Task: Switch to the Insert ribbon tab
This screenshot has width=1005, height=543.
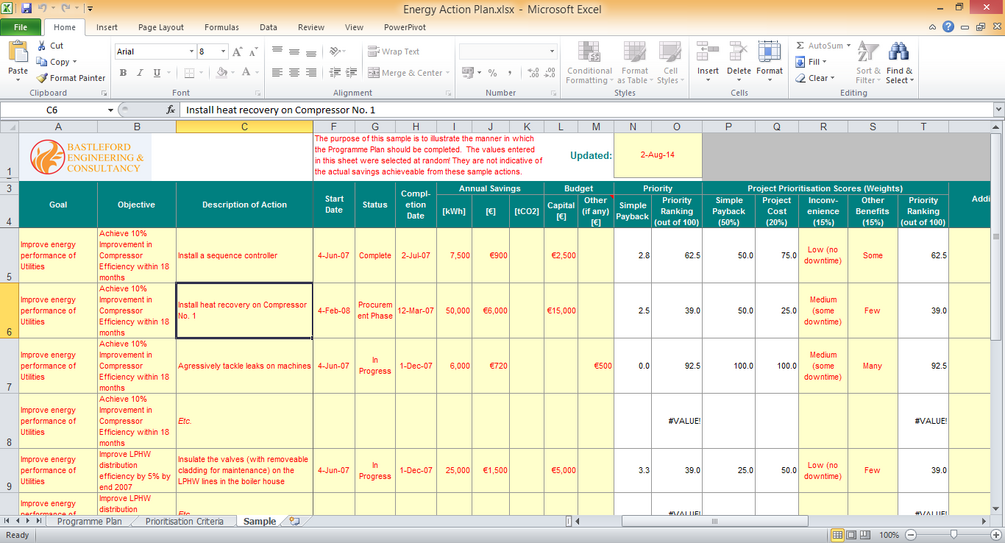Action: pos(106,27)
